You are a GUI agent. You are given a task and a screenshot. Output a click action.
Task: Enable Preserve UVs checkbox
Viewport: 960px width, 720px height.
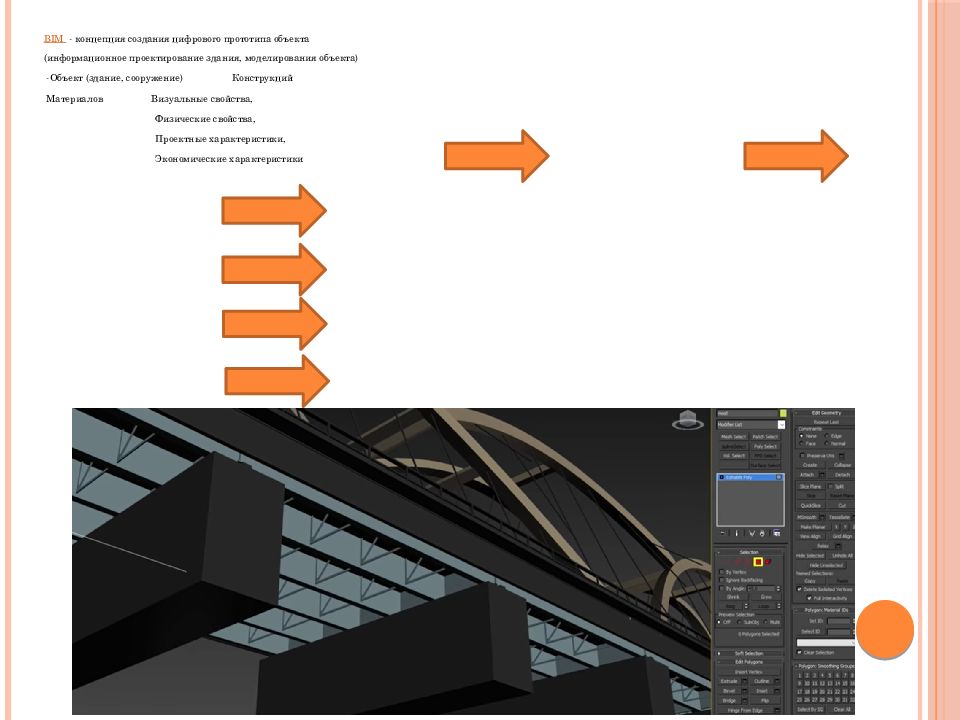802,456
